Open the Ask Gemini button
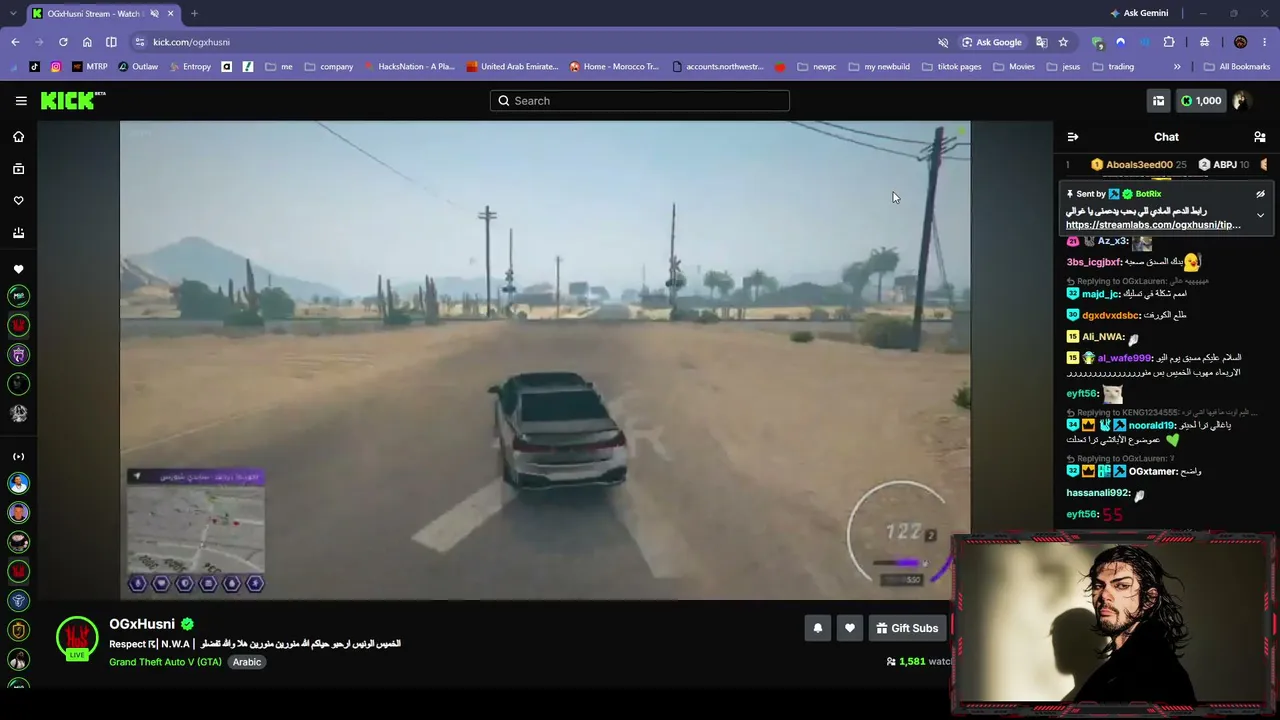The image size is (1280, 720). pyautogui.click(x=1139, y=13)
